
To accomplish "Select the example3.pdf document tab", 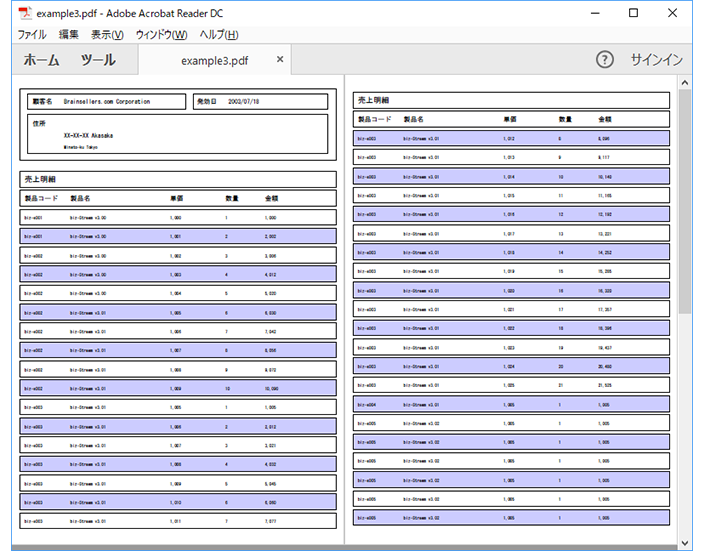I will (215, 60).
